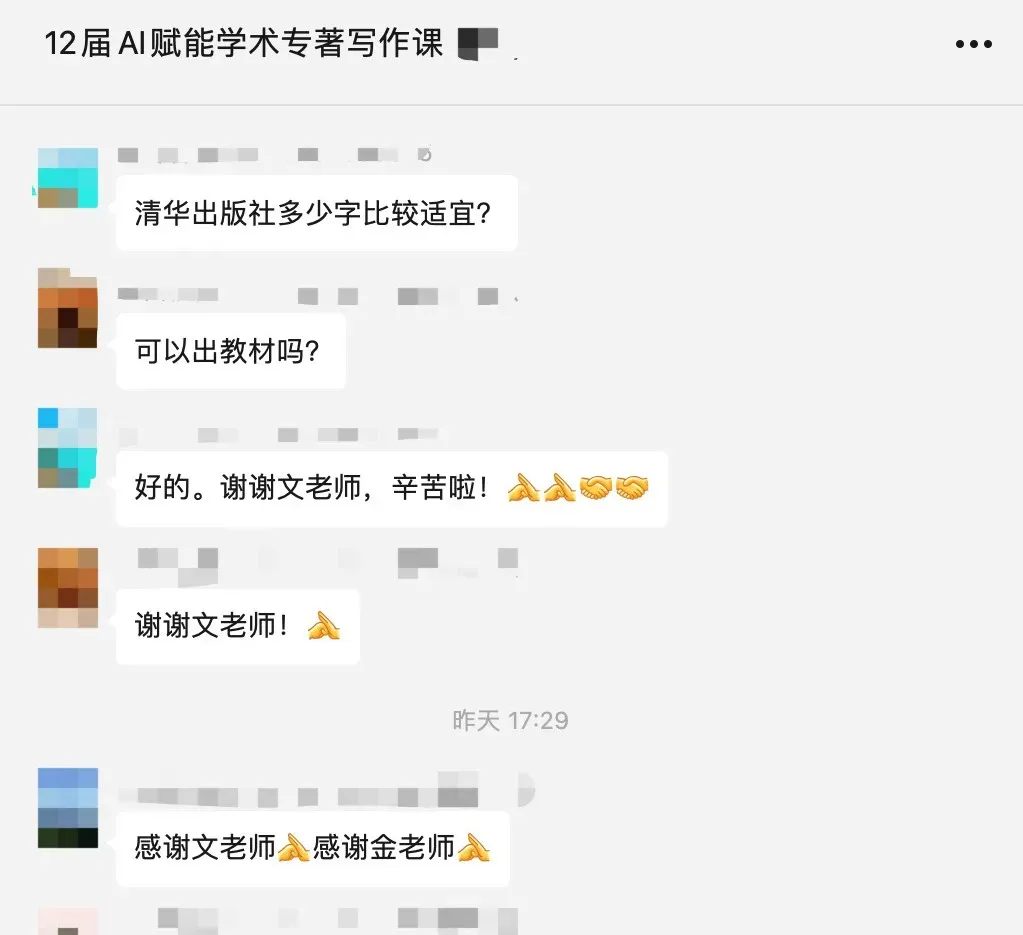Click the orange avatar beside 谢谢文老师! message
Screen dimensions: 1023x935
pos(68,588)
